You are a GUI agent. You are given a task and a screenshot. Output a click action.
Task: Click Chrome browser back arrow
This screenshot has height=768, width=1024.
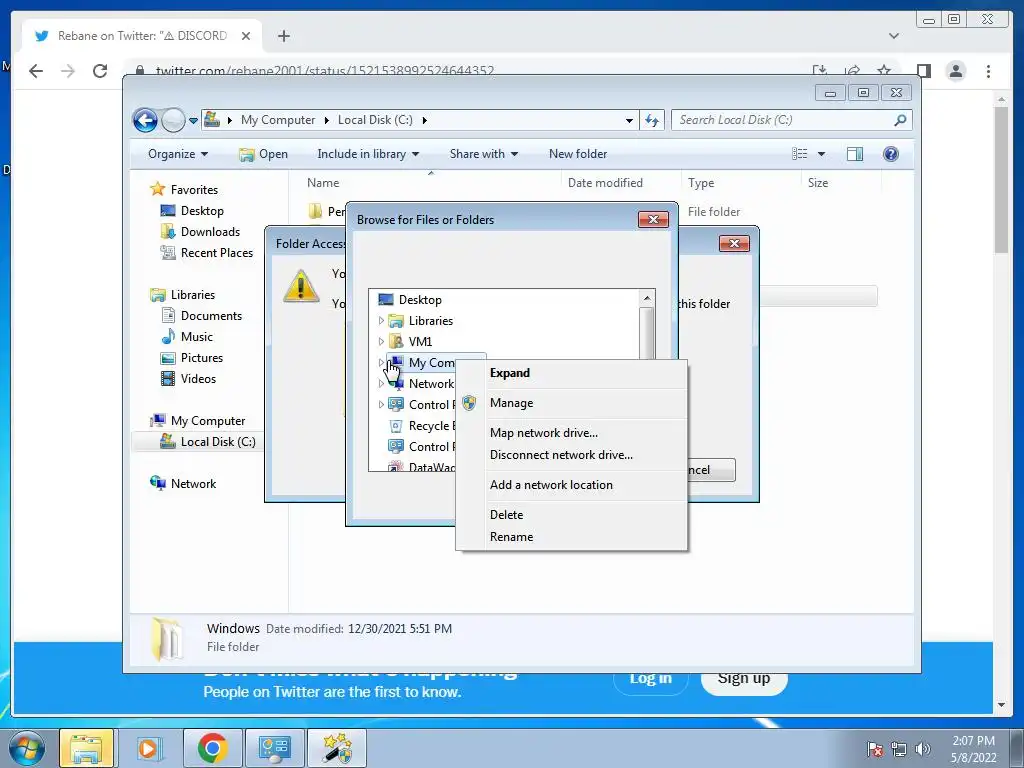click(x=36, y=71)
